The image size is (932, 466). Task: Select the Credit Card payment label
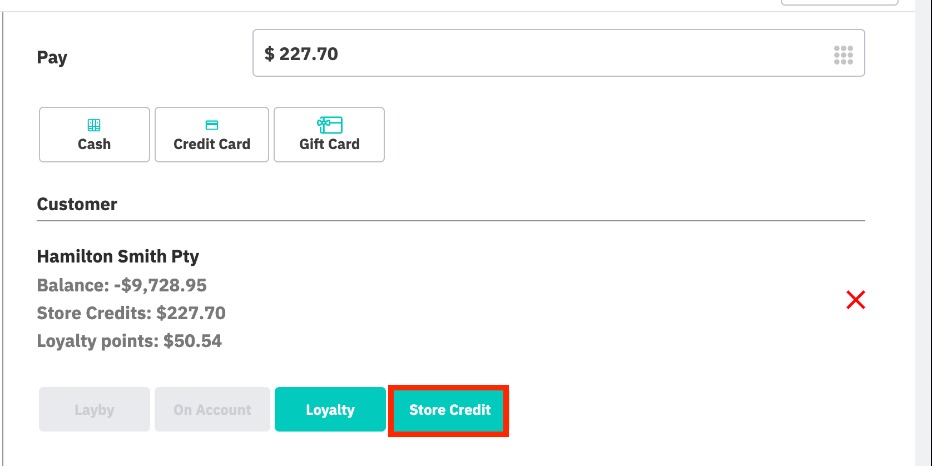click(x=212, y=144)
